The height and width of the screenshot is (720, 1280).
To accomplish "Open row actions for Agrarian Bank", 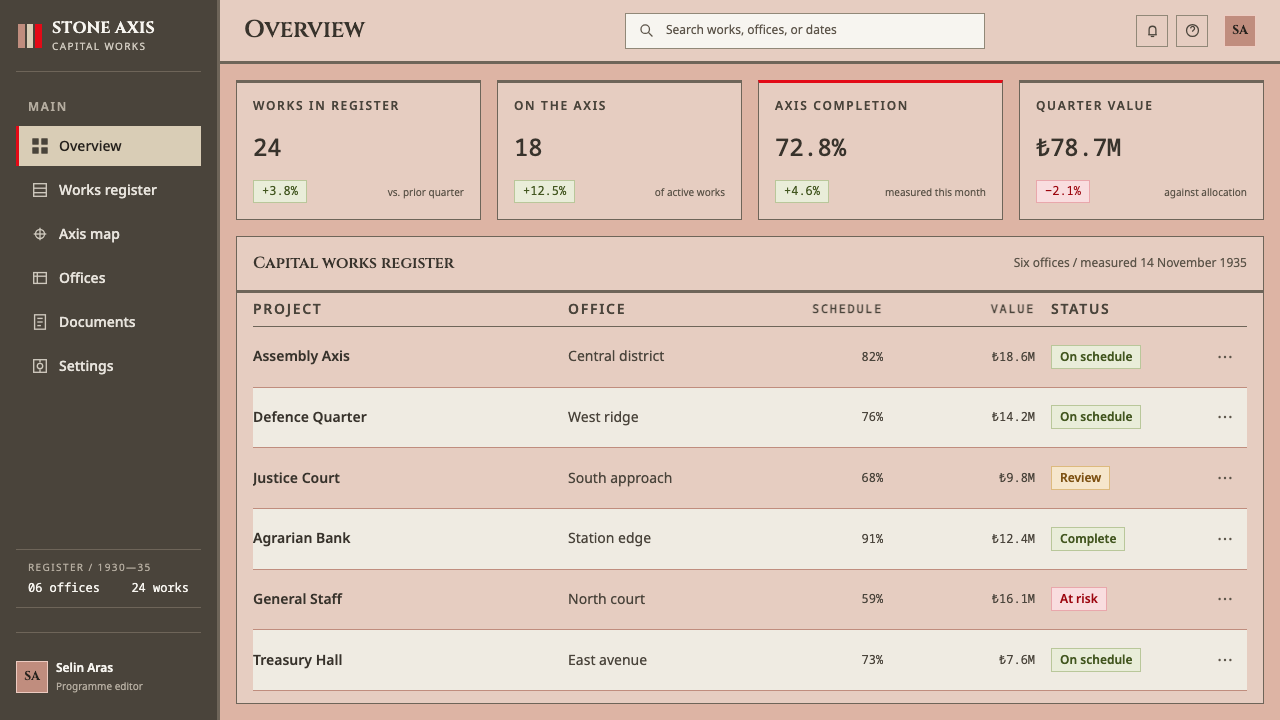I will [1225, 539].
